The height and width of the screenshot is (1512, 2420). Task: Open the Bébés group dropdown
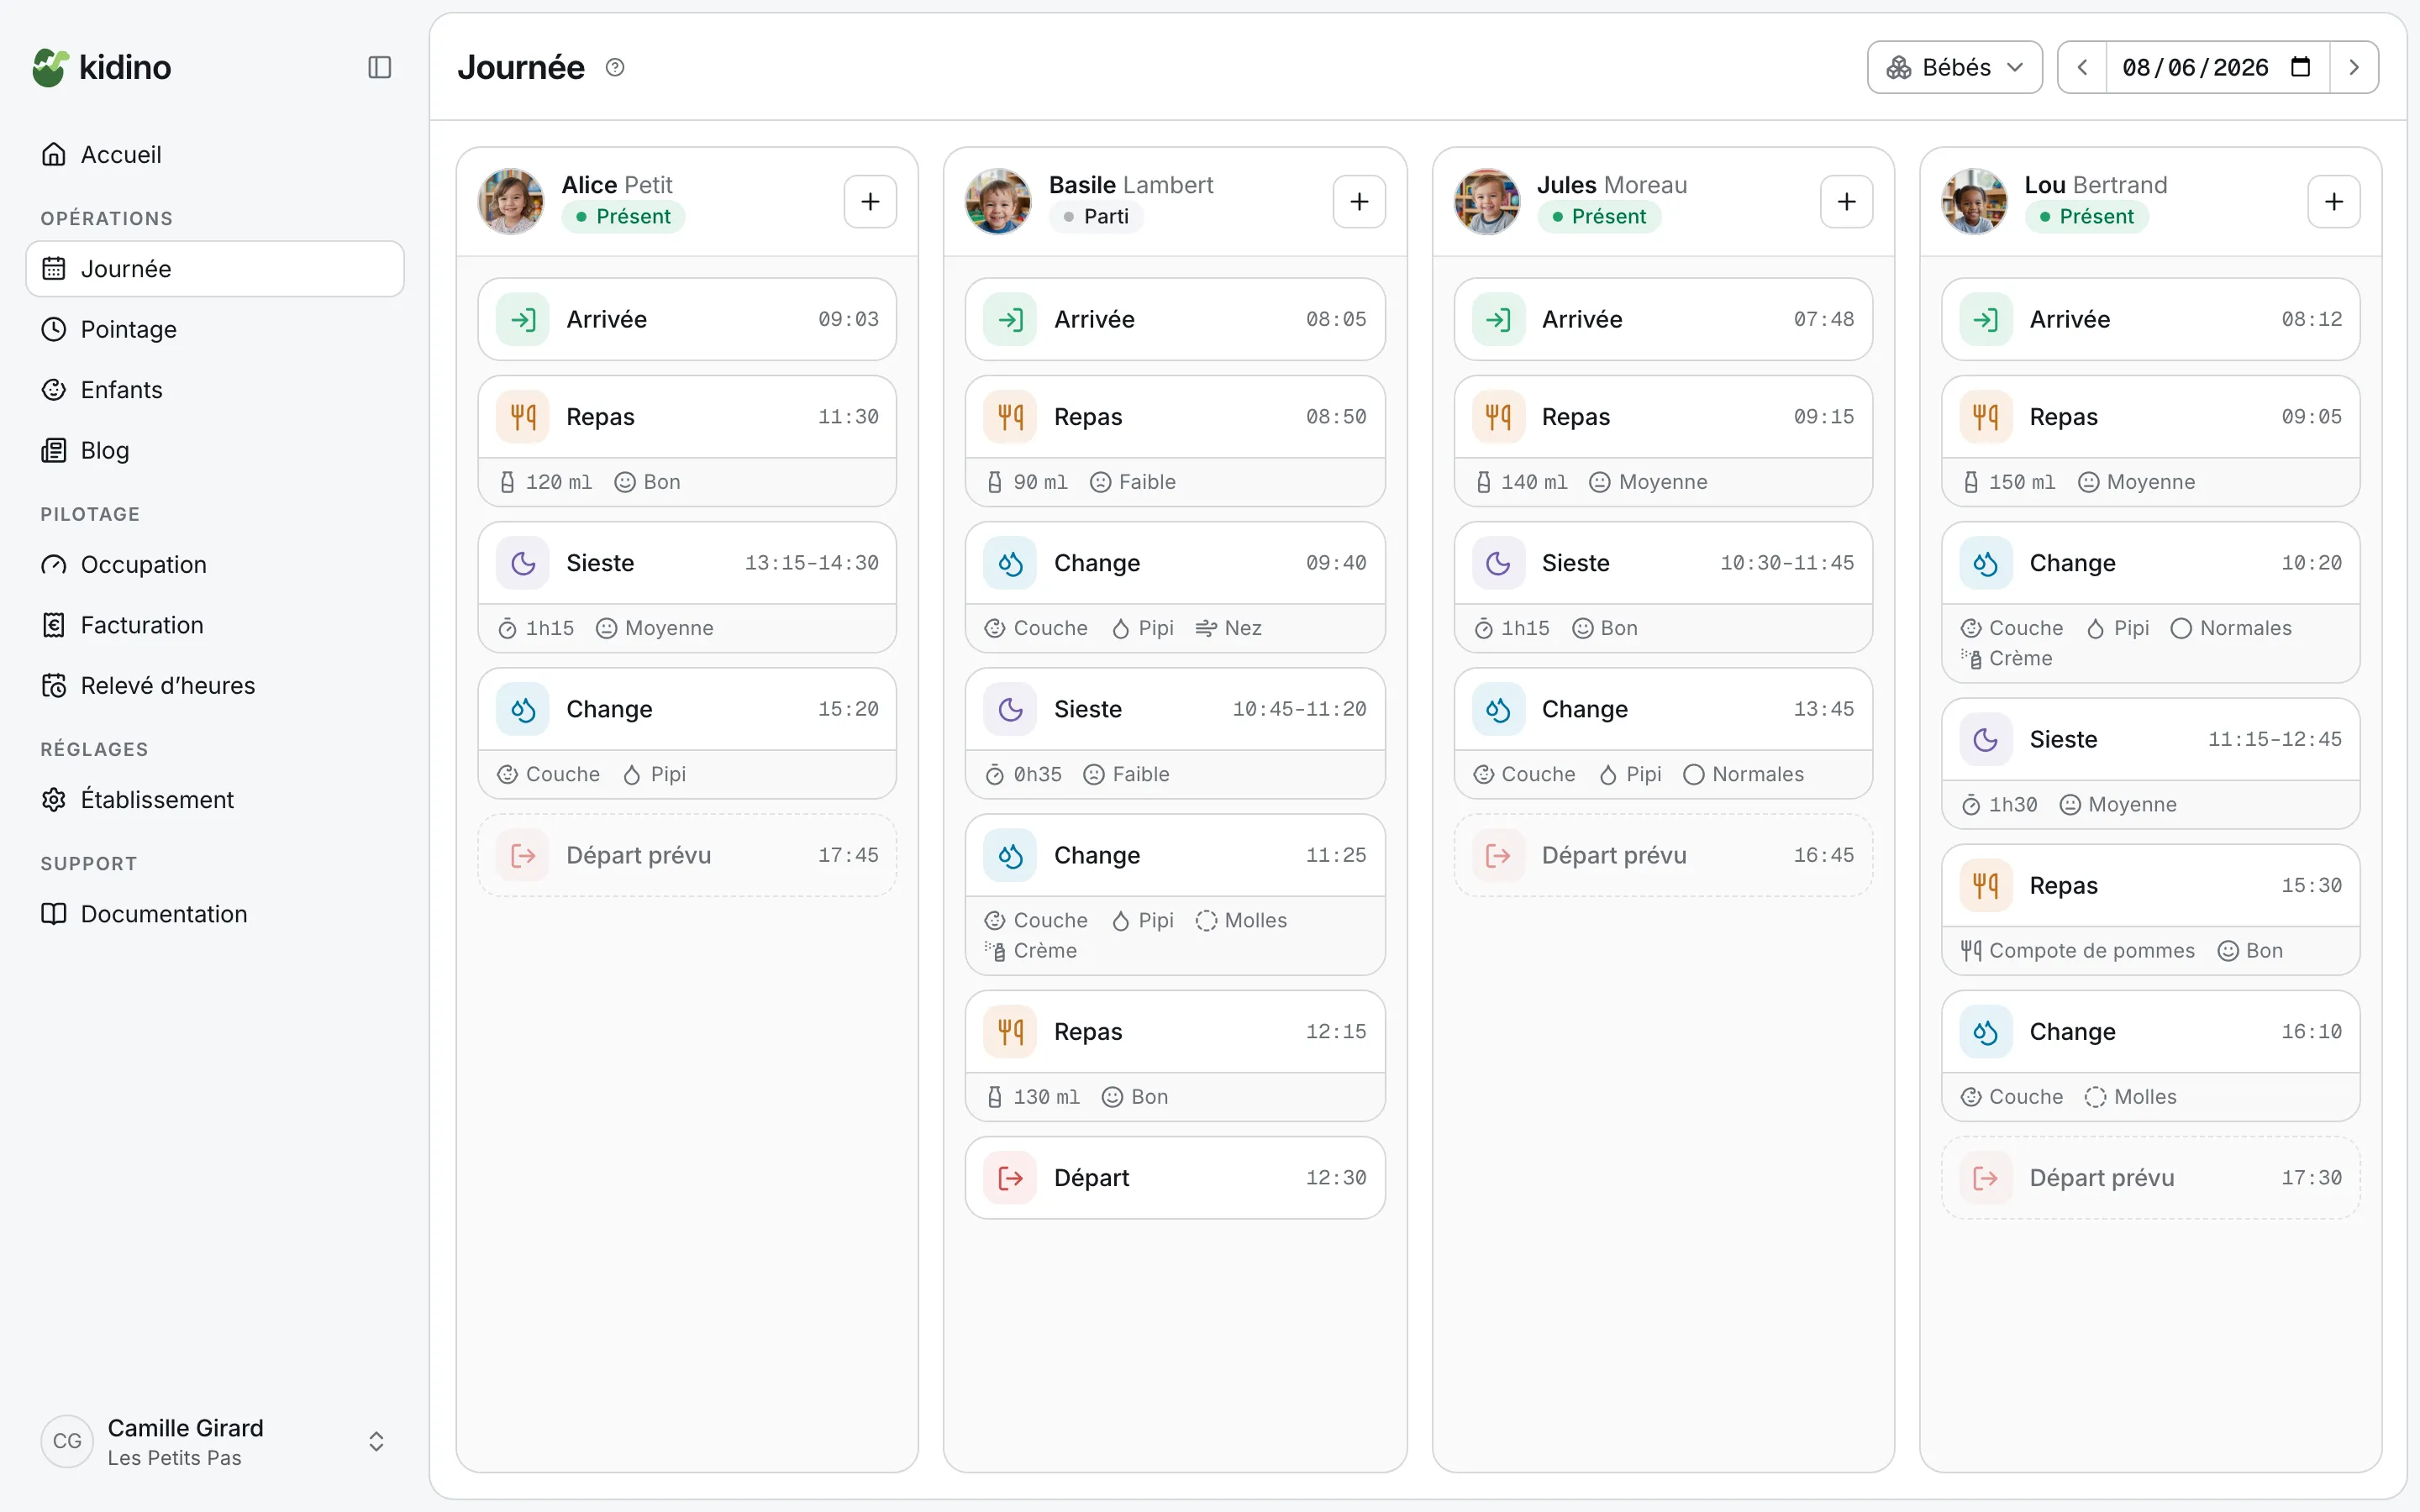tap(1954, 67)
